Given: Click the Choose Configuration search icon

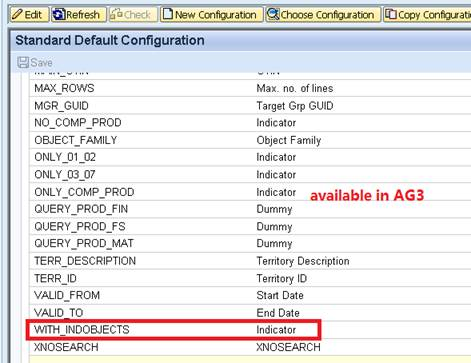Looking at the screenshot, I should 273,14.
